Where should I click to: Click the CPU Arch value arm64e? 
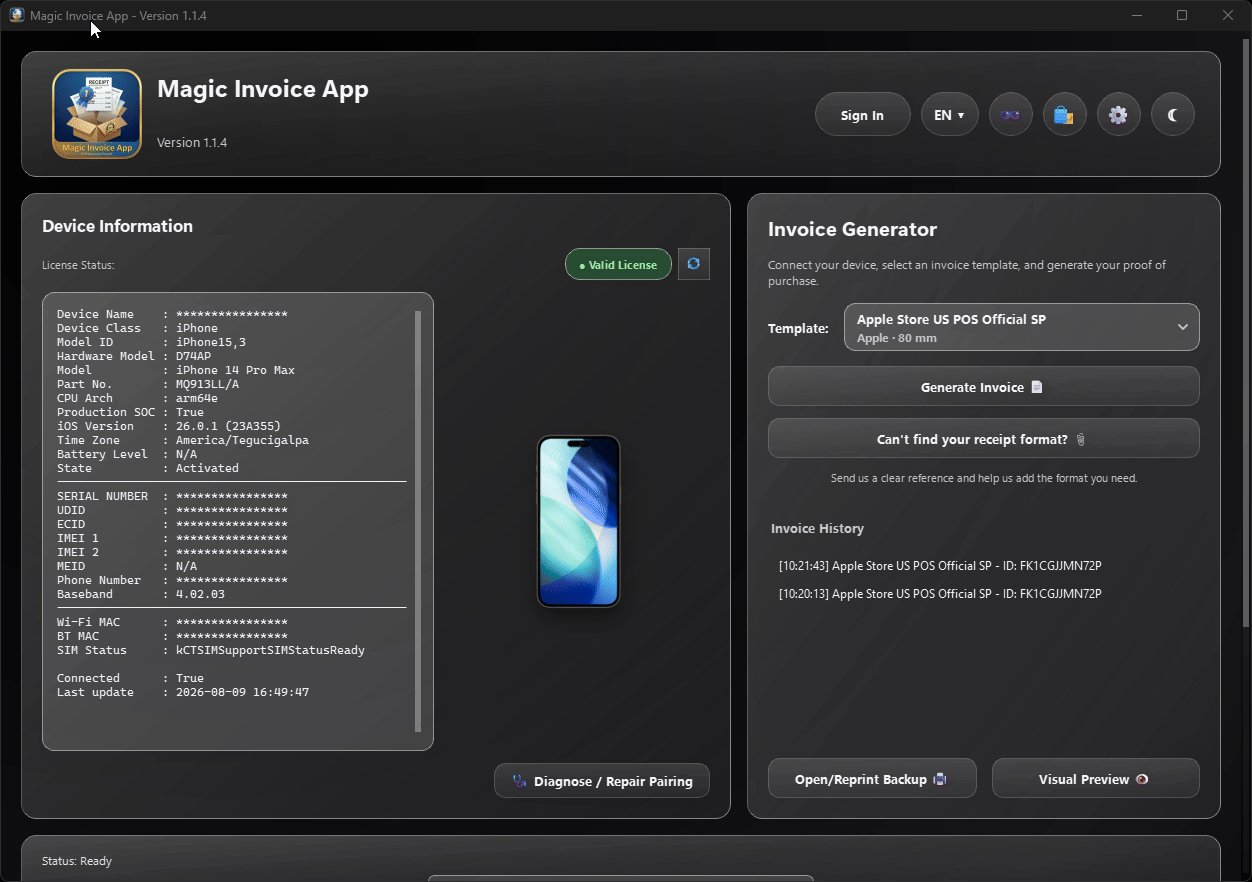point(197,398)
